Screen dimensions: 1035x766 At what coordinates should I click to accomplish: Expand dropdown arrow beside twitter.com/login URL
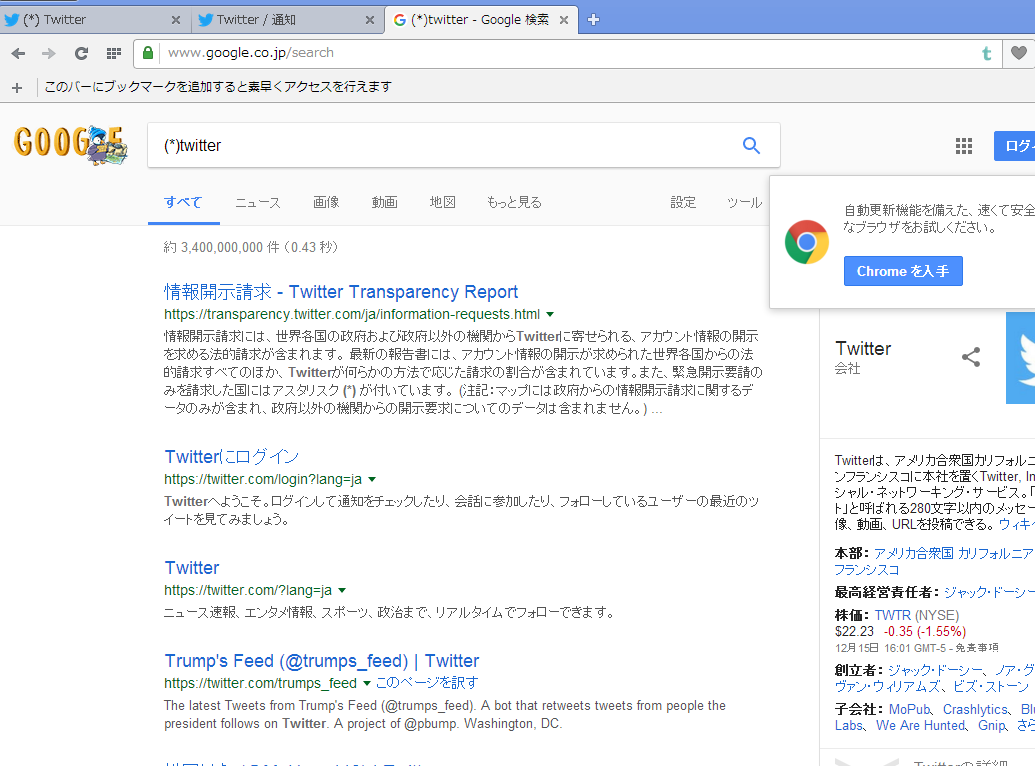coord(372,479)
